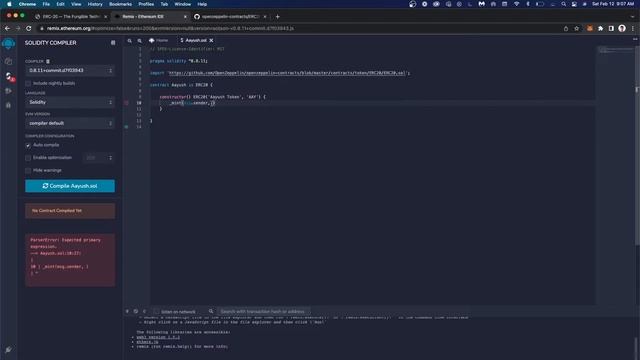Open the Deploy & Run Transactions sidebar icon

(x=8, y=91)
